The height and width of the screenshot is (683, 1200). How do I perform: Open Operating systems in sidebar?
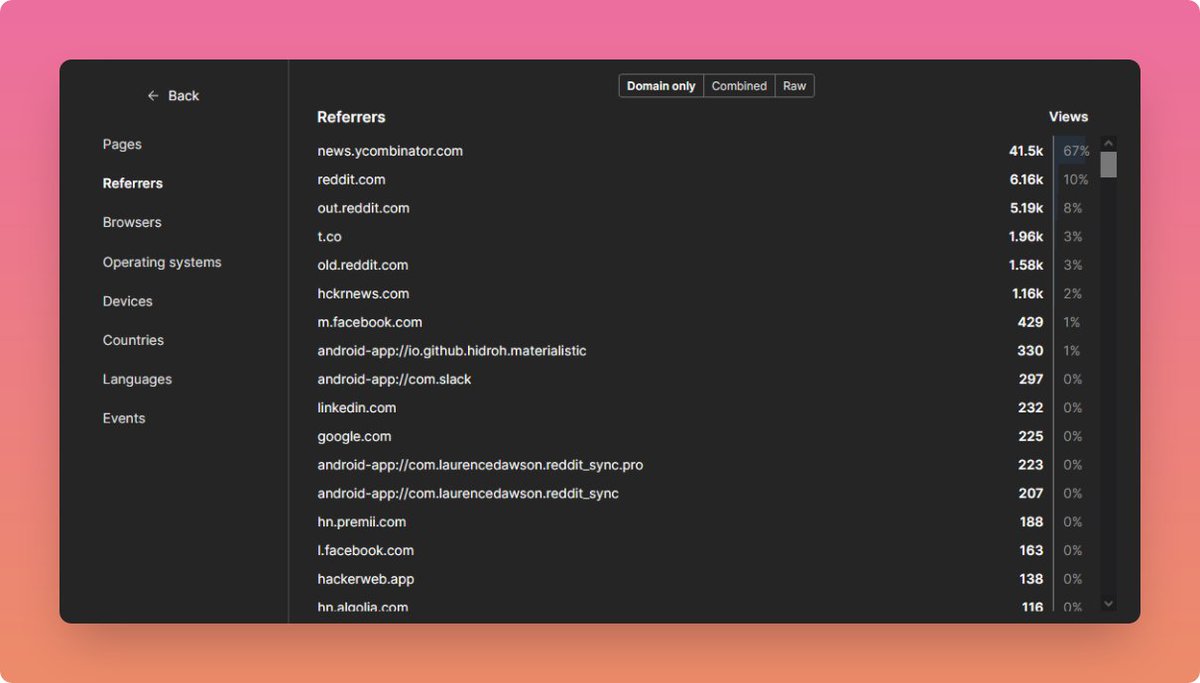coord(162,262)
